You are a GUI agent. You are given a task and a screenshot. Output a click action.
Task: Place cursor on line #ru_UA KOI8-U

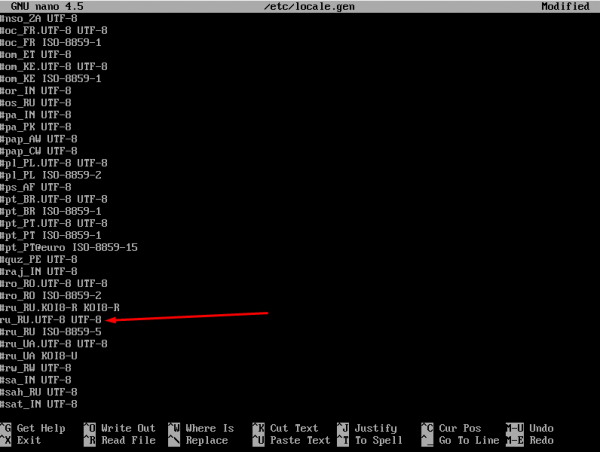[x=39, y=356]
